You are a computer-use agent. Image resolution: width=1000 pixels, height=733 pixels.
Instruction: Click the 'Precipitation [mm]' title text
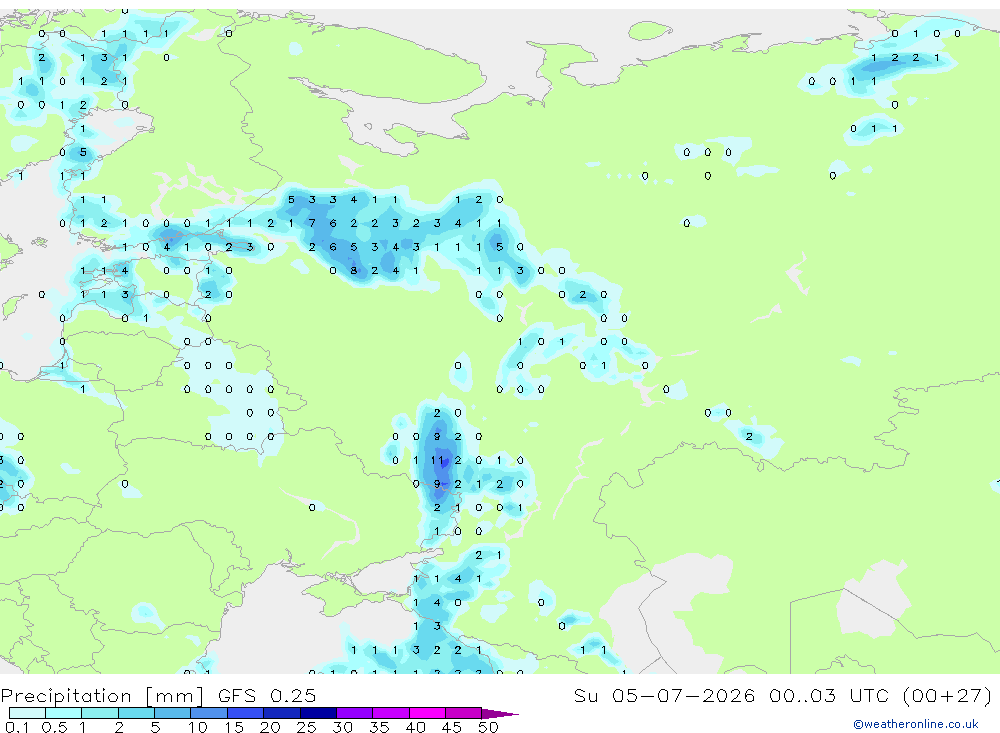point(102,695)
